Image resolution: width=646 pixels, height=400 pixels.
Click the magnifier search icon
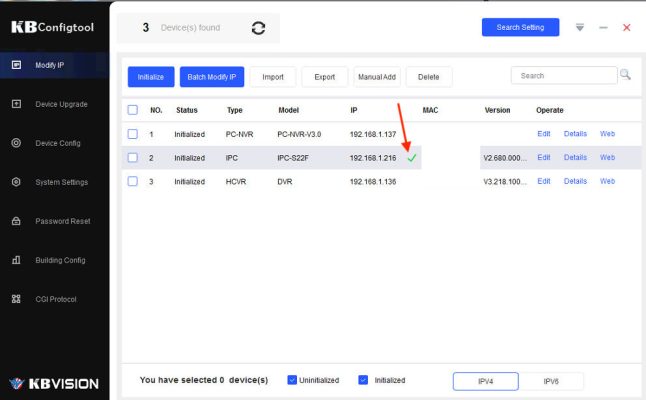click(625, 75)
